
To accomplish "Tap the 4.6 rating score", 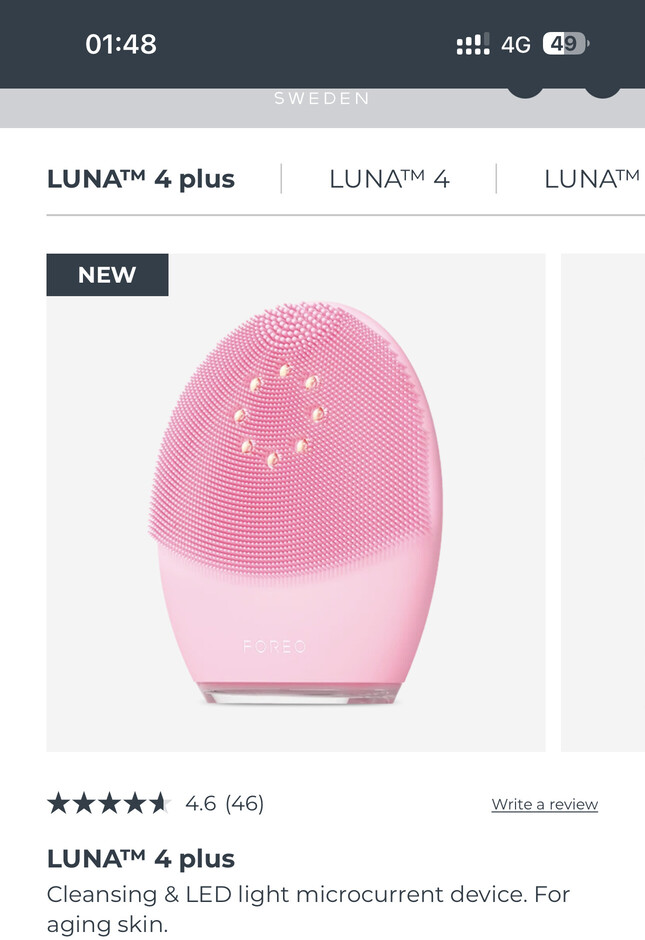I will click(x=200, y=803).
